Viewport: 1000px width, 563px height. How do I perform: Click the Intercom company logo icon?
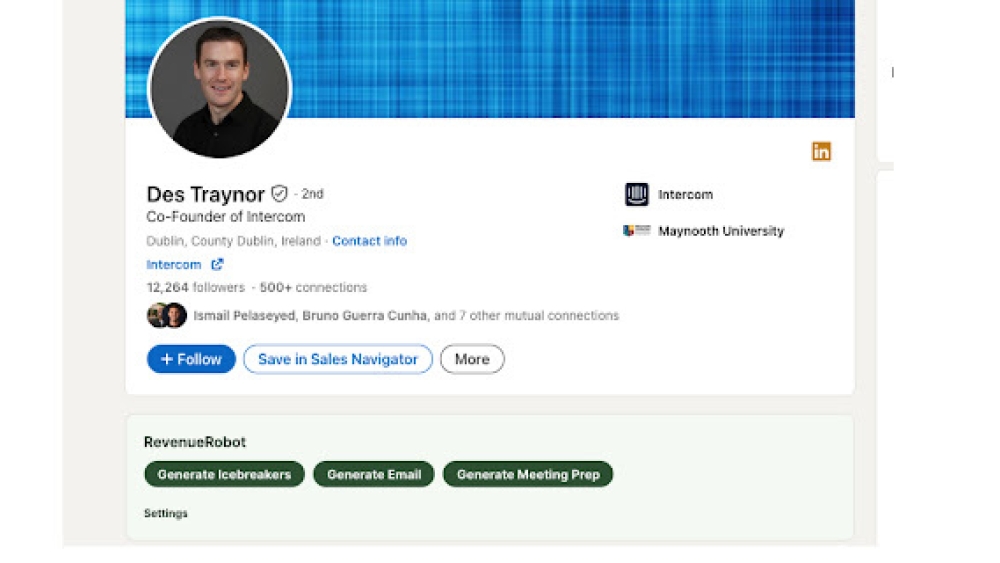click(636, 194)
